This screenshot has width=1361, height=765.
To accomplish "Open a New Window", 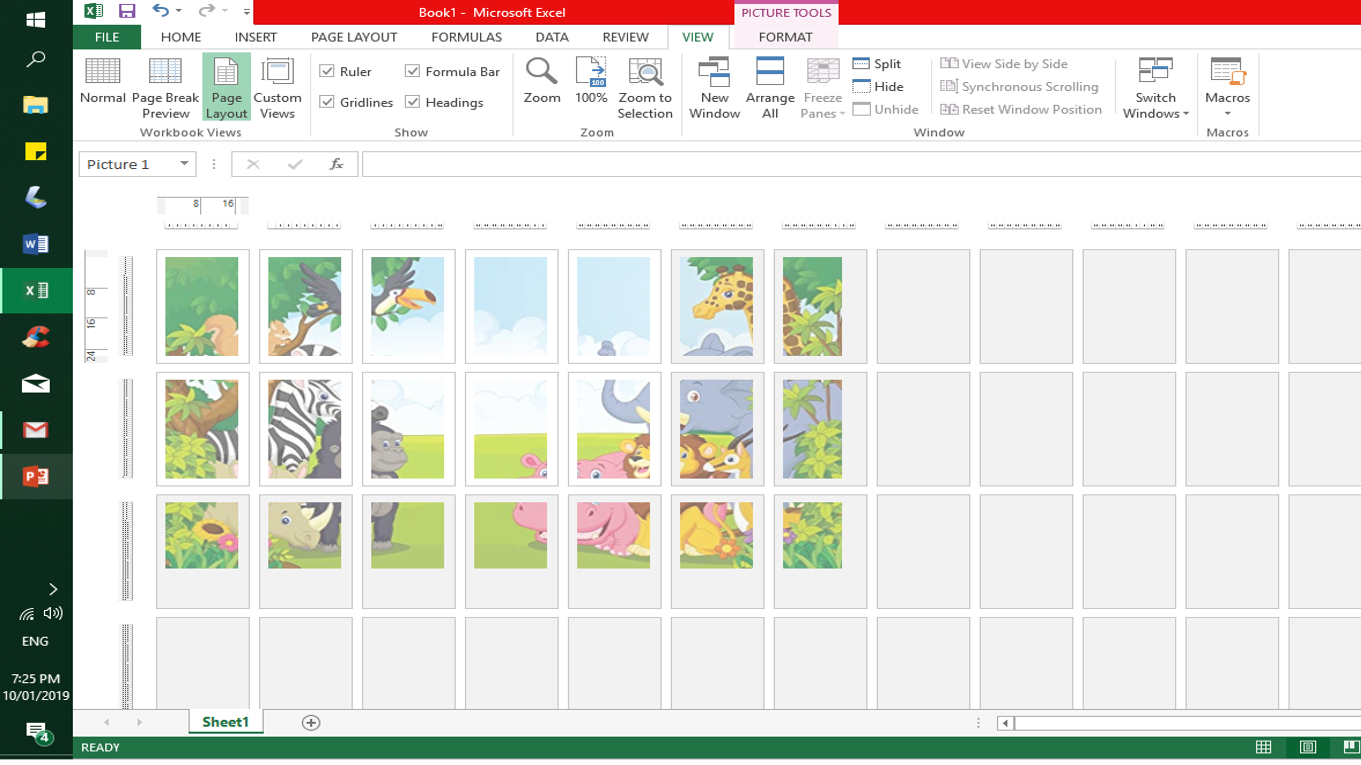I will pyautogui.click(x=713, y=85).
